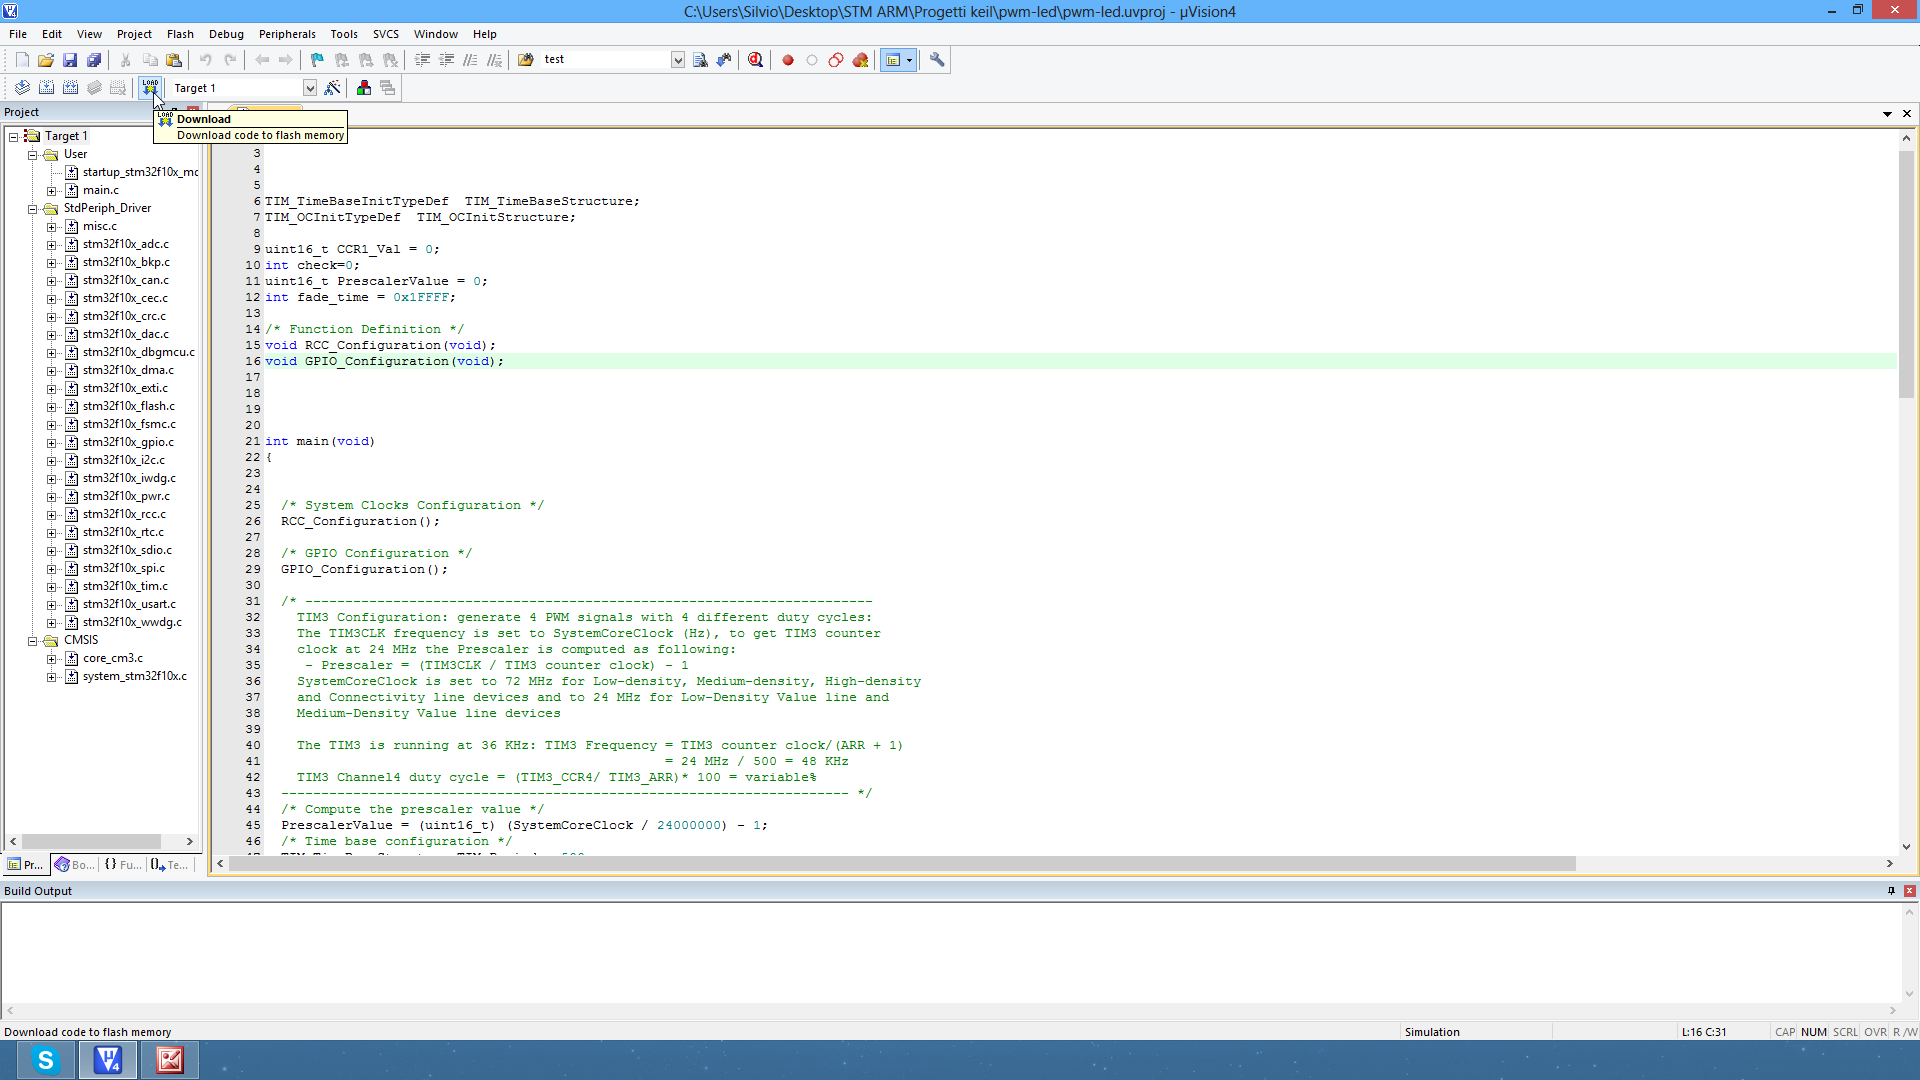Toggle the Build Output pin icon

coord(1891,891)
